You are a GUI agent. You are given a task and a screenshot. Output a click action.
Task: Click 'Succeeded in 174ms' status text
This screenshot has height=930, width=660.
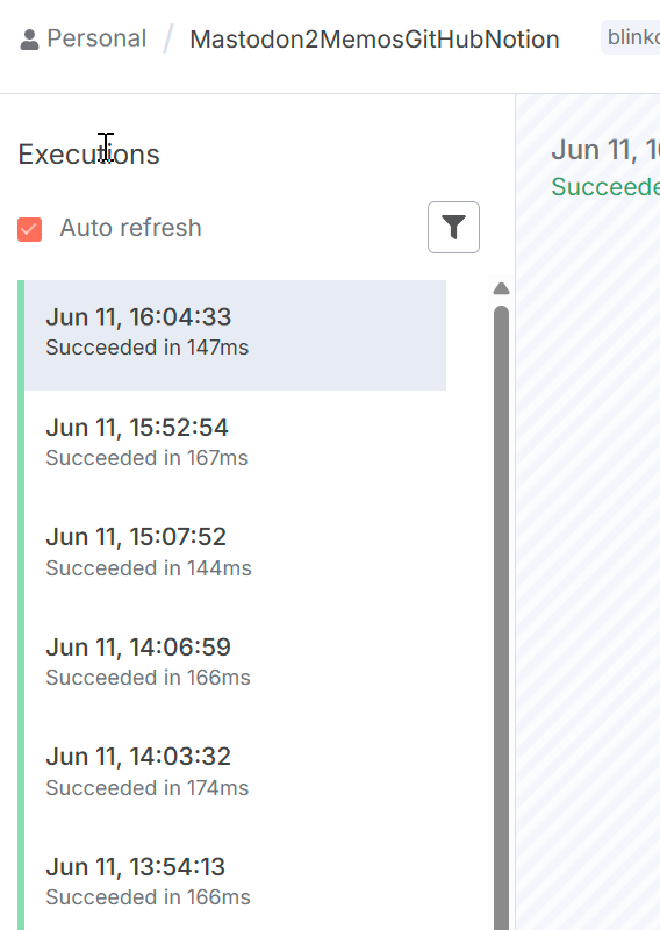[x=147, y=788]
